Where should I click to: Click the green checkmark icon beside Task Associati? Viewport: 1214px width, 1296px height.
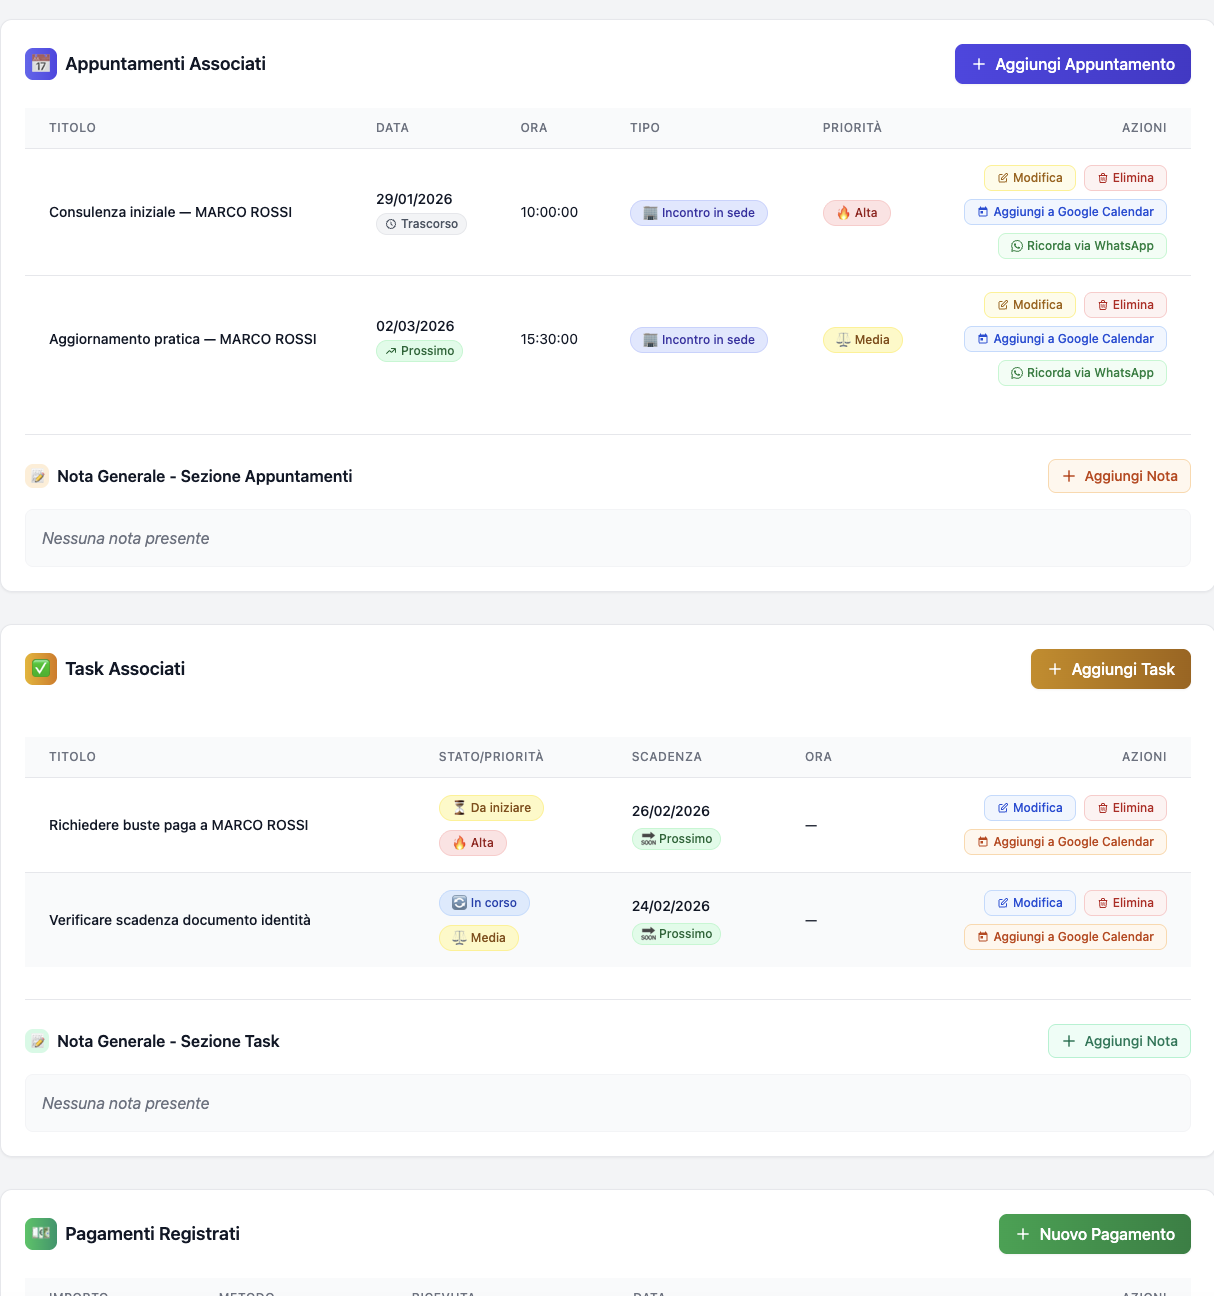coord(41,669)
